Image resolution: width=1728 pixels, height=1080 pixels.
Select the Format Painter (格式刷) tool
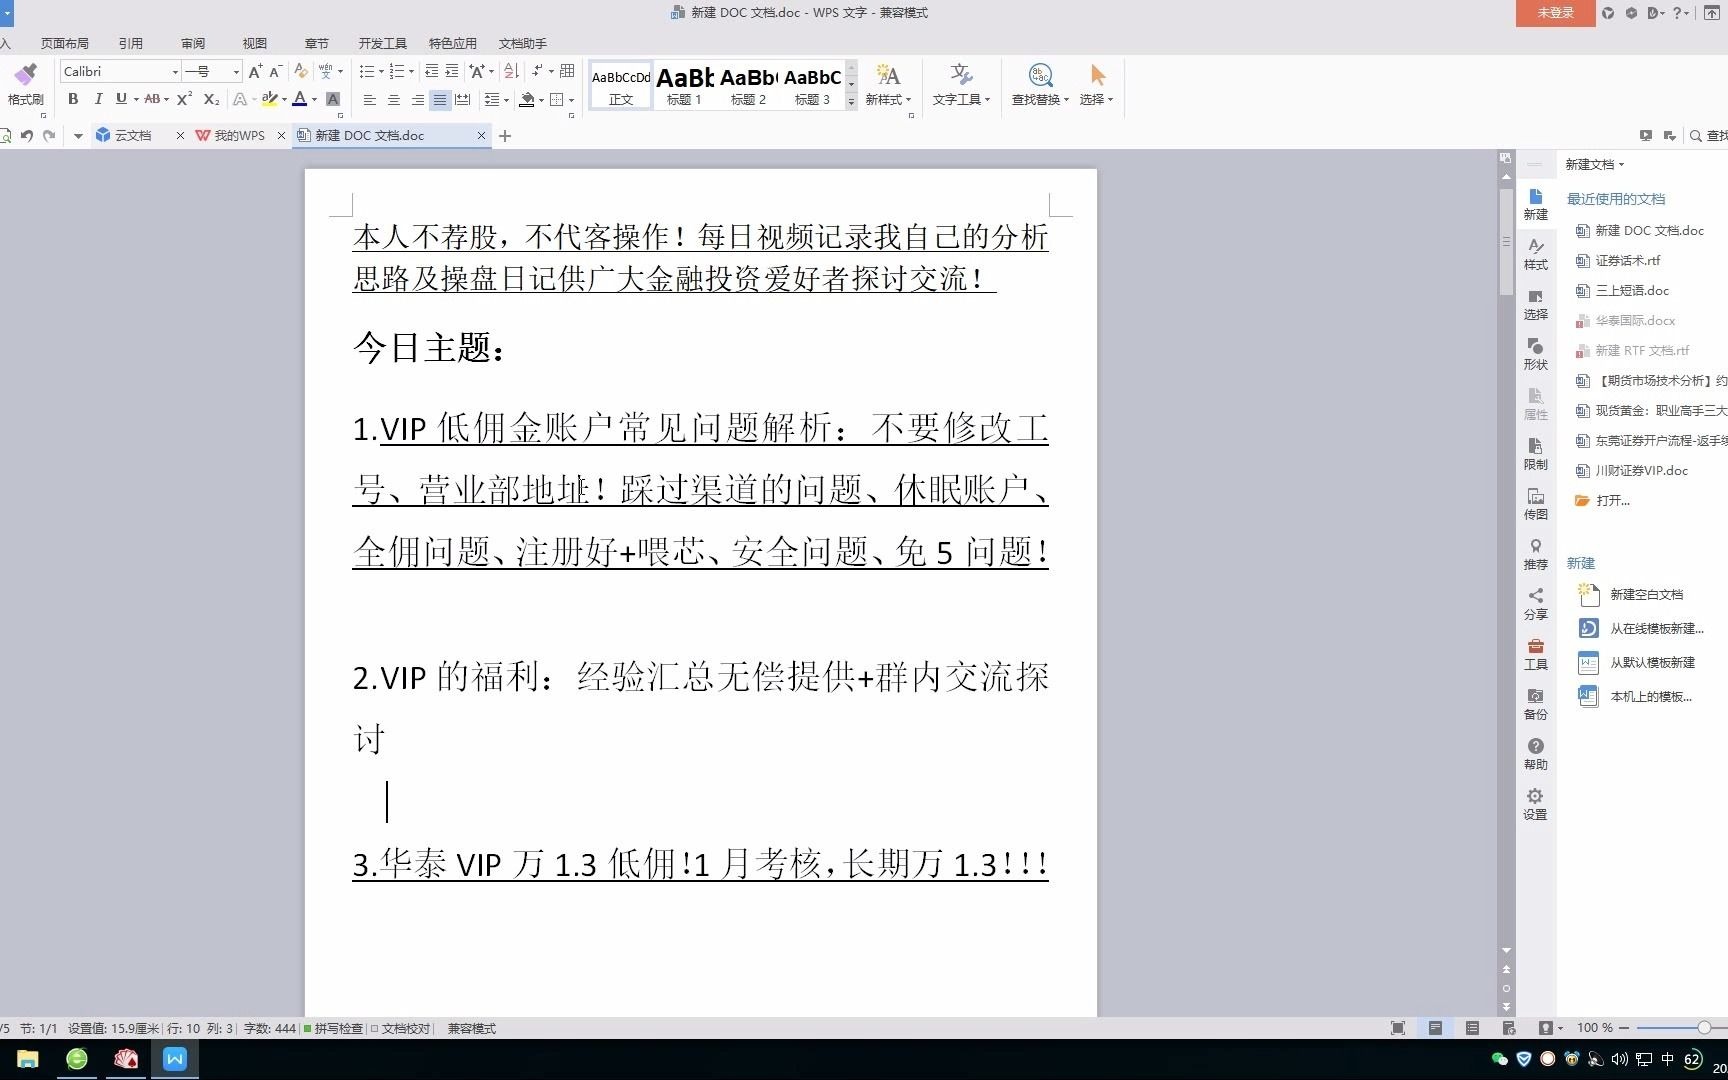pyautogui.click(x=26, y=85)
